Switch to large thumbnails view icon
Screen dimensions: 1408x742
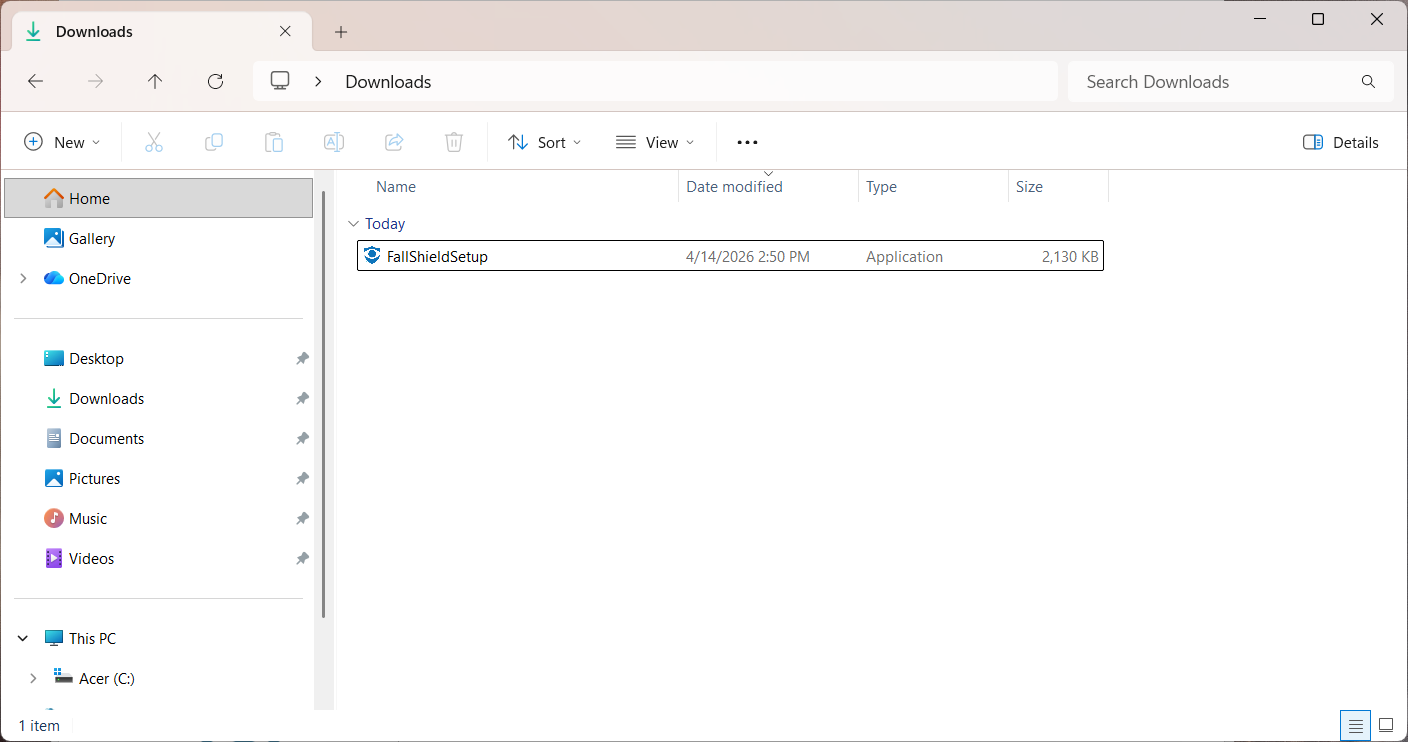coord(1386,725)
